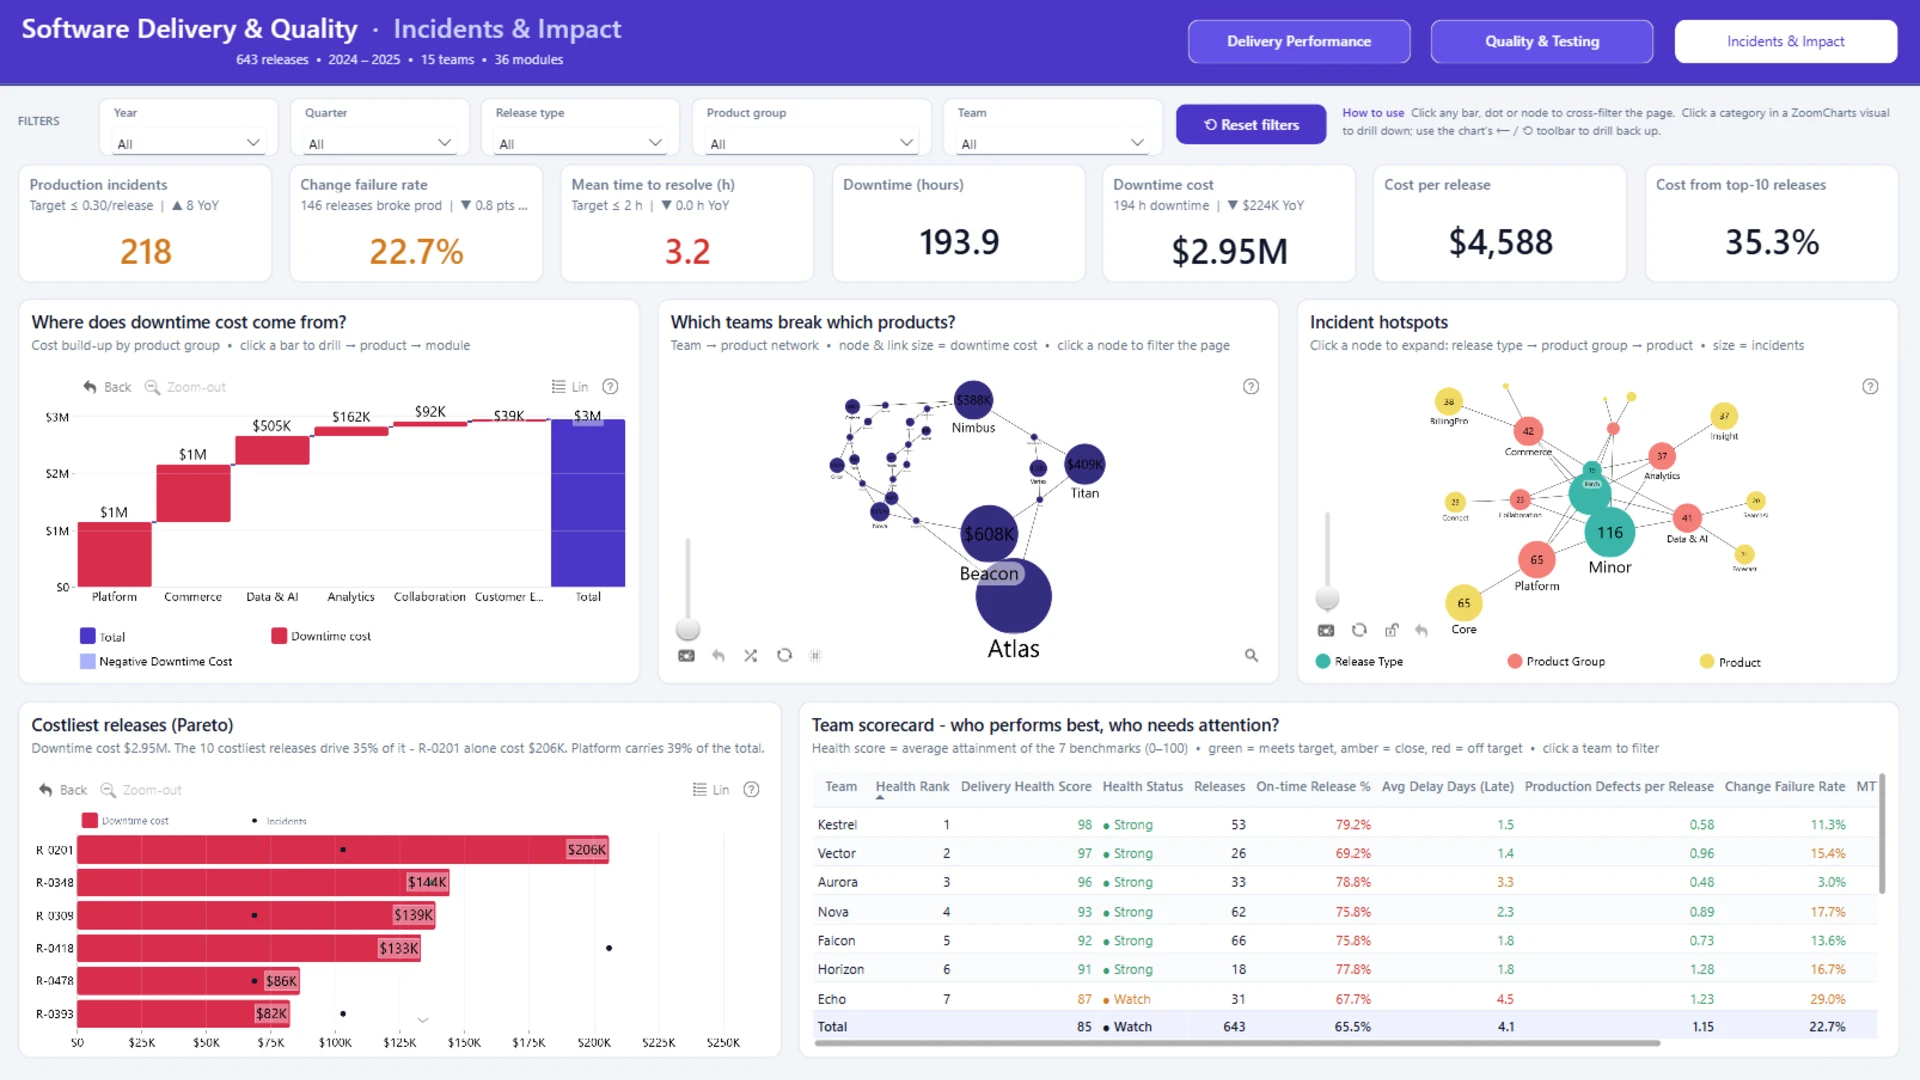Click the Kestrel team row in scorecard

tap(1345, 825)
